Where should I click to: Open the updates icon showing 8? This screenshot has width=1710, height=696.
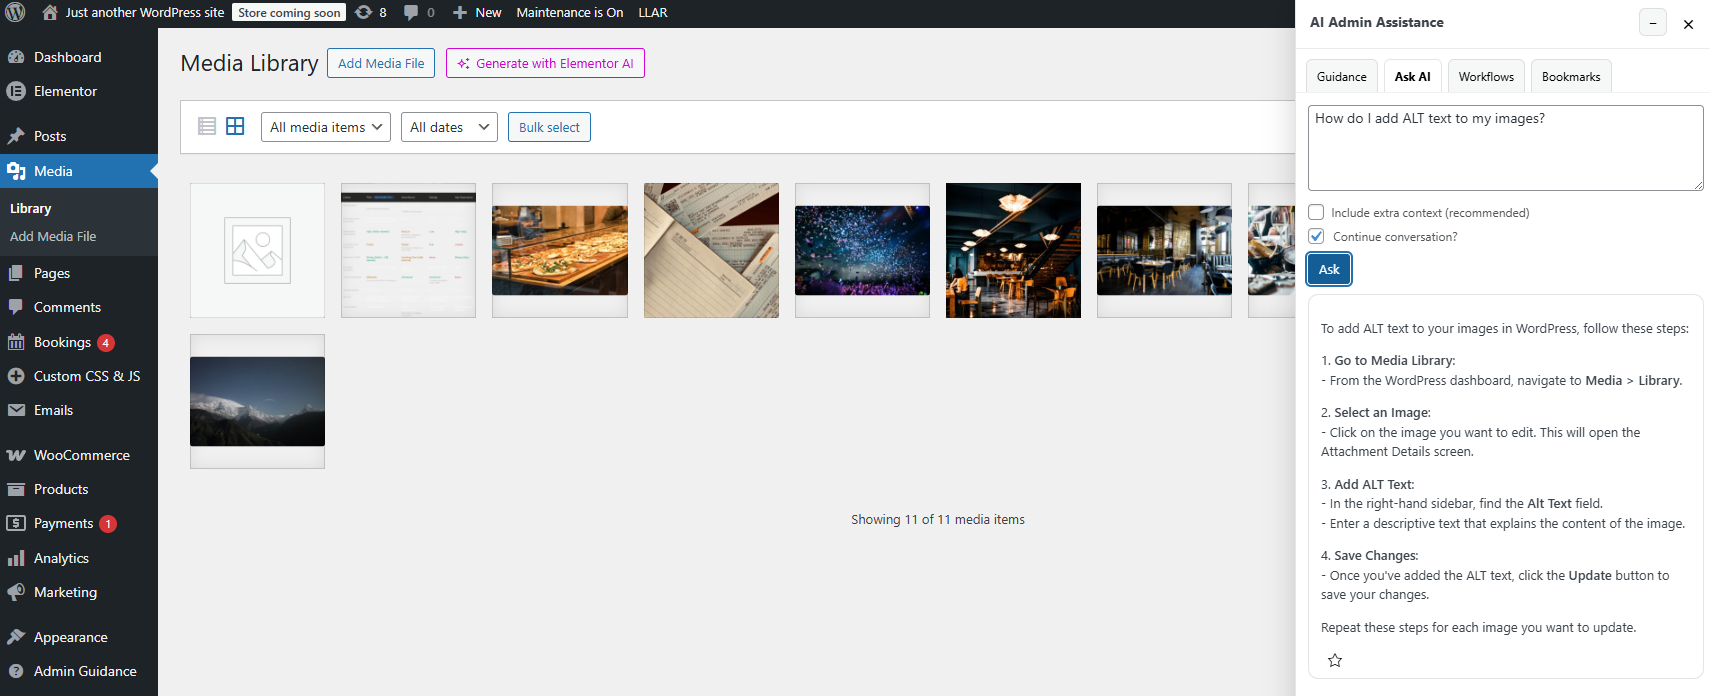[x=363, y=12]
